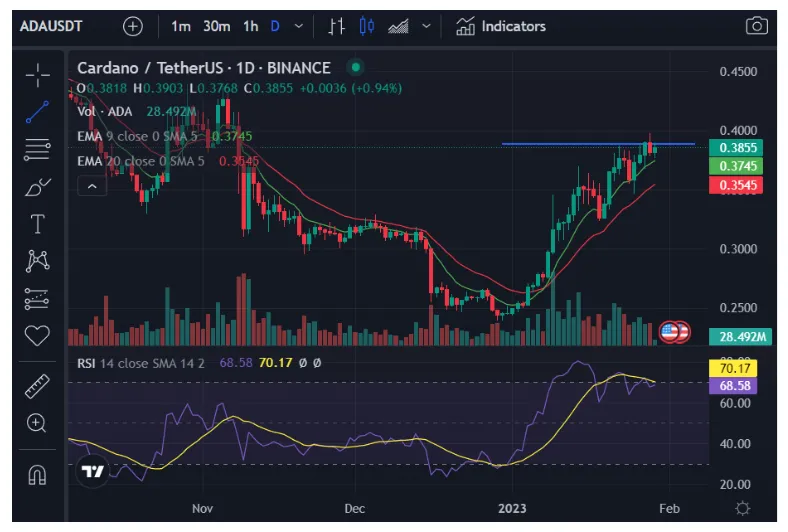Click the 0.3855 current price label
Image resolution: width=788 pixels, height=532 pixels.
tap(736, 148)
